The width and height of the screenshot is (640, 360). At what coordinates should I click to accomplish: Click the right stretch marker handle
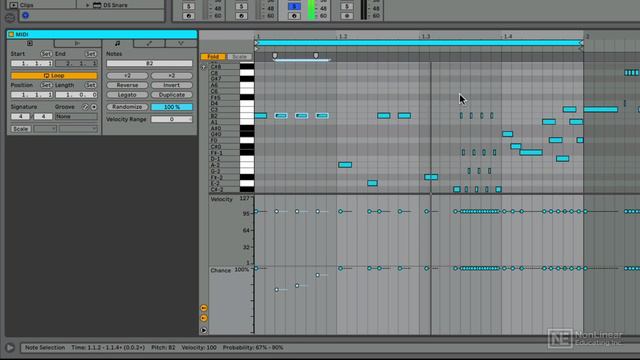pos(316,55)
